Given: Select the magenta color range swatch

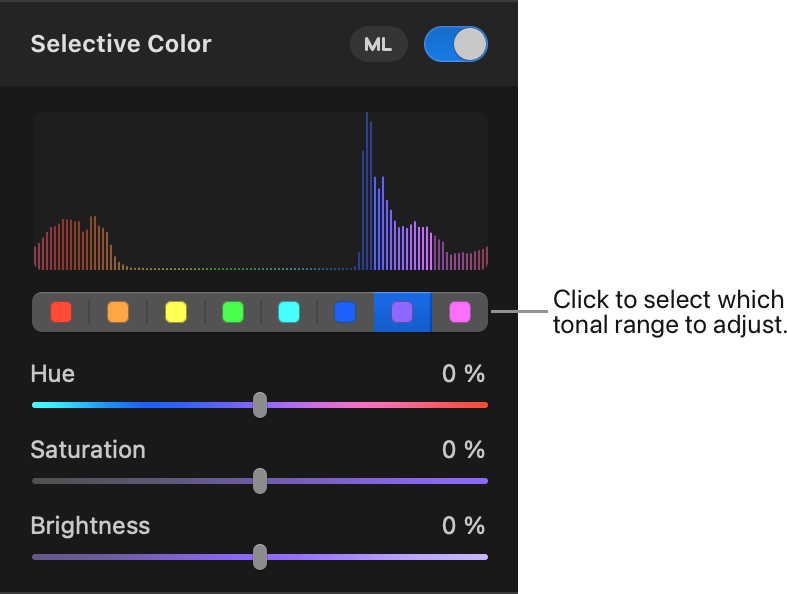Looking at the screenshot, I should click(460, 312).
